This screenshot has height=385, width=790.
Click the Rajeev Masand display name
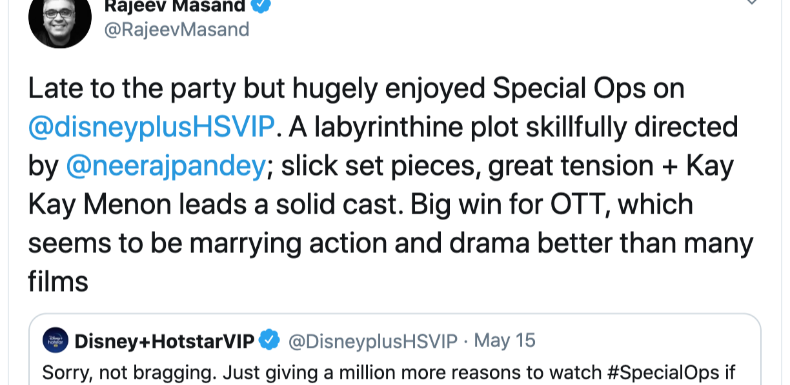pyautogui.click(x=175, y=6)
